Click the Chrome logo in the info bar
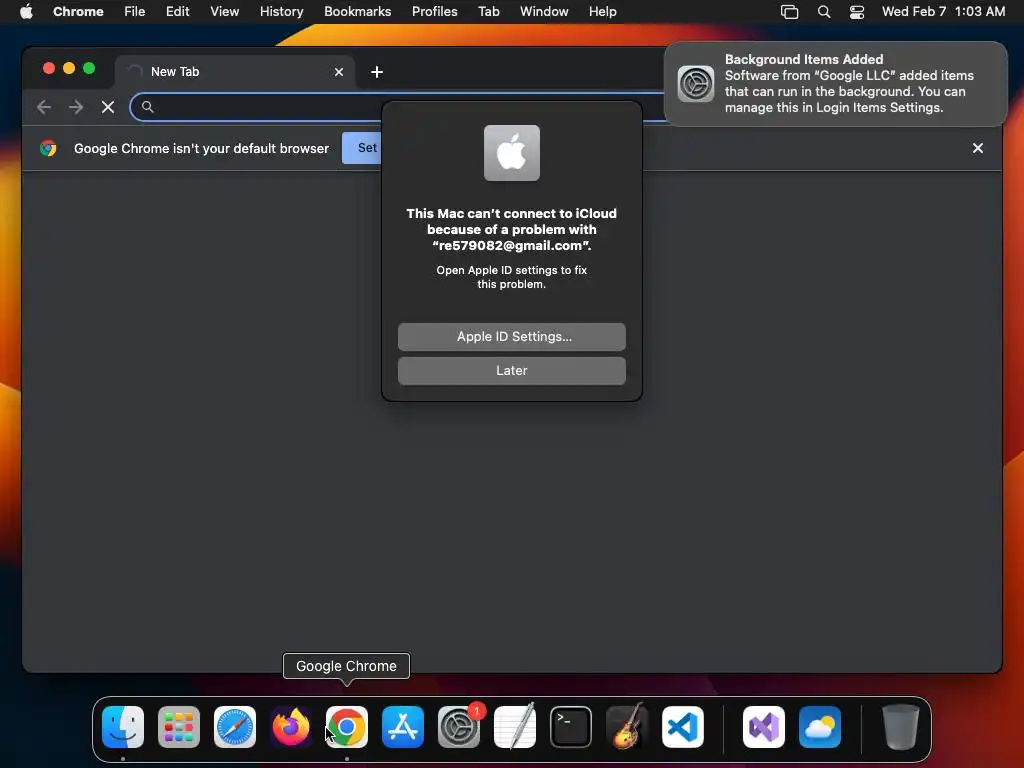The width and height of the screenshot is (1024, 768). tap(48, 148)
